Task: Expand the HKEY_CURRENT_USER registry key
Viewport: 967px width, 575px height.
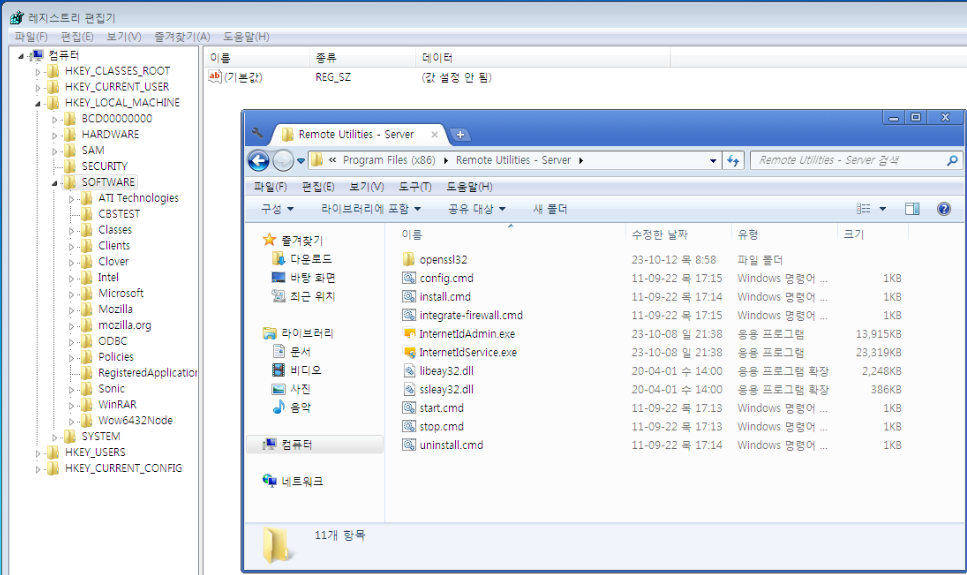Action: 39,87
